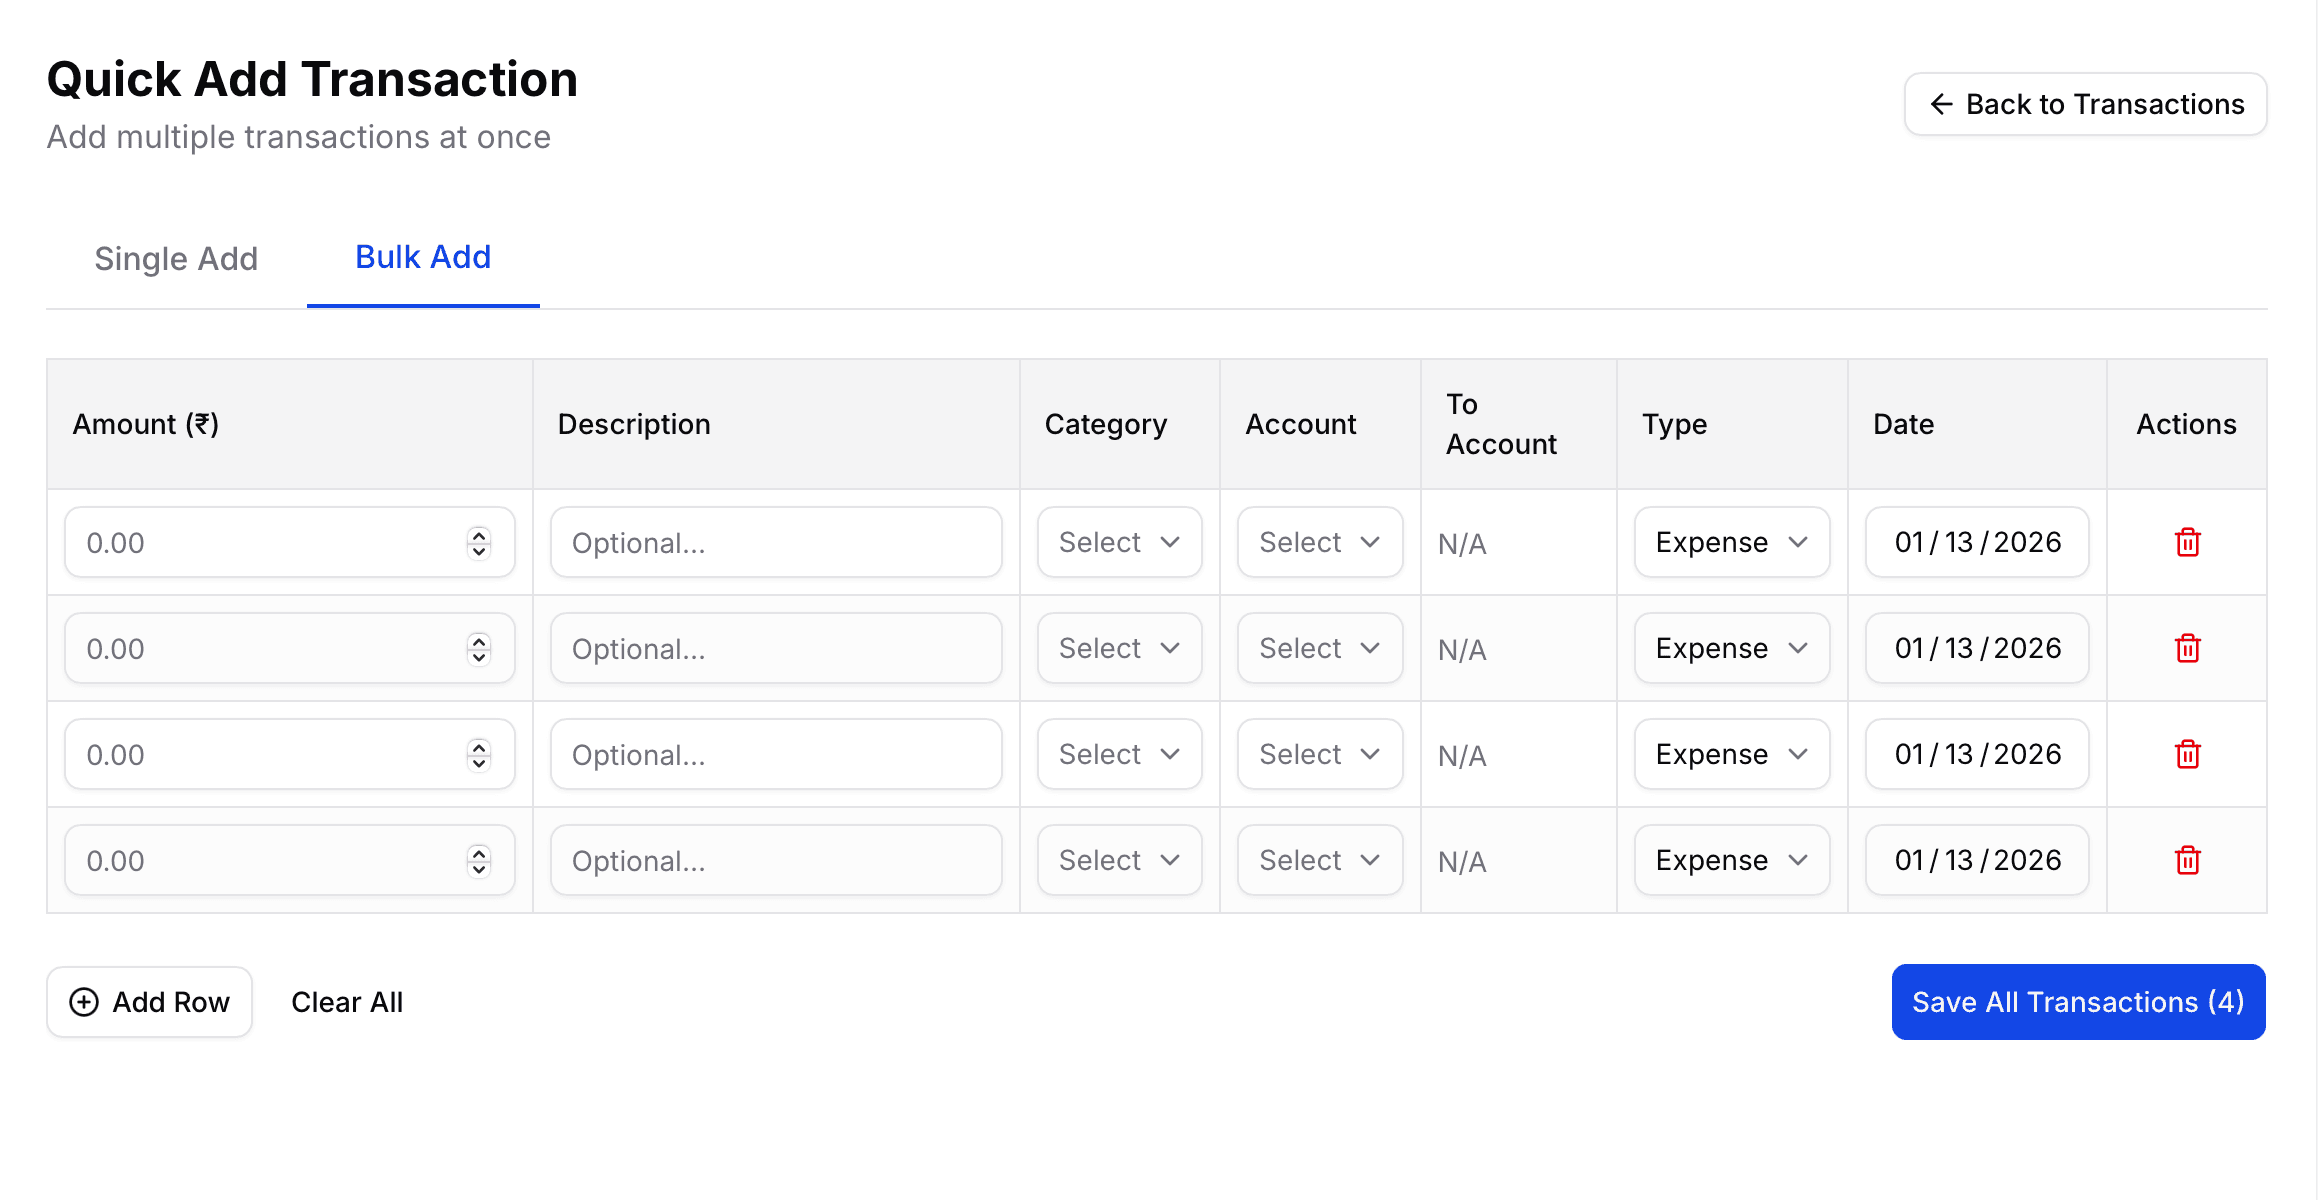
Task: Delete the first transaction row
Action: pyautogui.click(x=2187, y=543)
